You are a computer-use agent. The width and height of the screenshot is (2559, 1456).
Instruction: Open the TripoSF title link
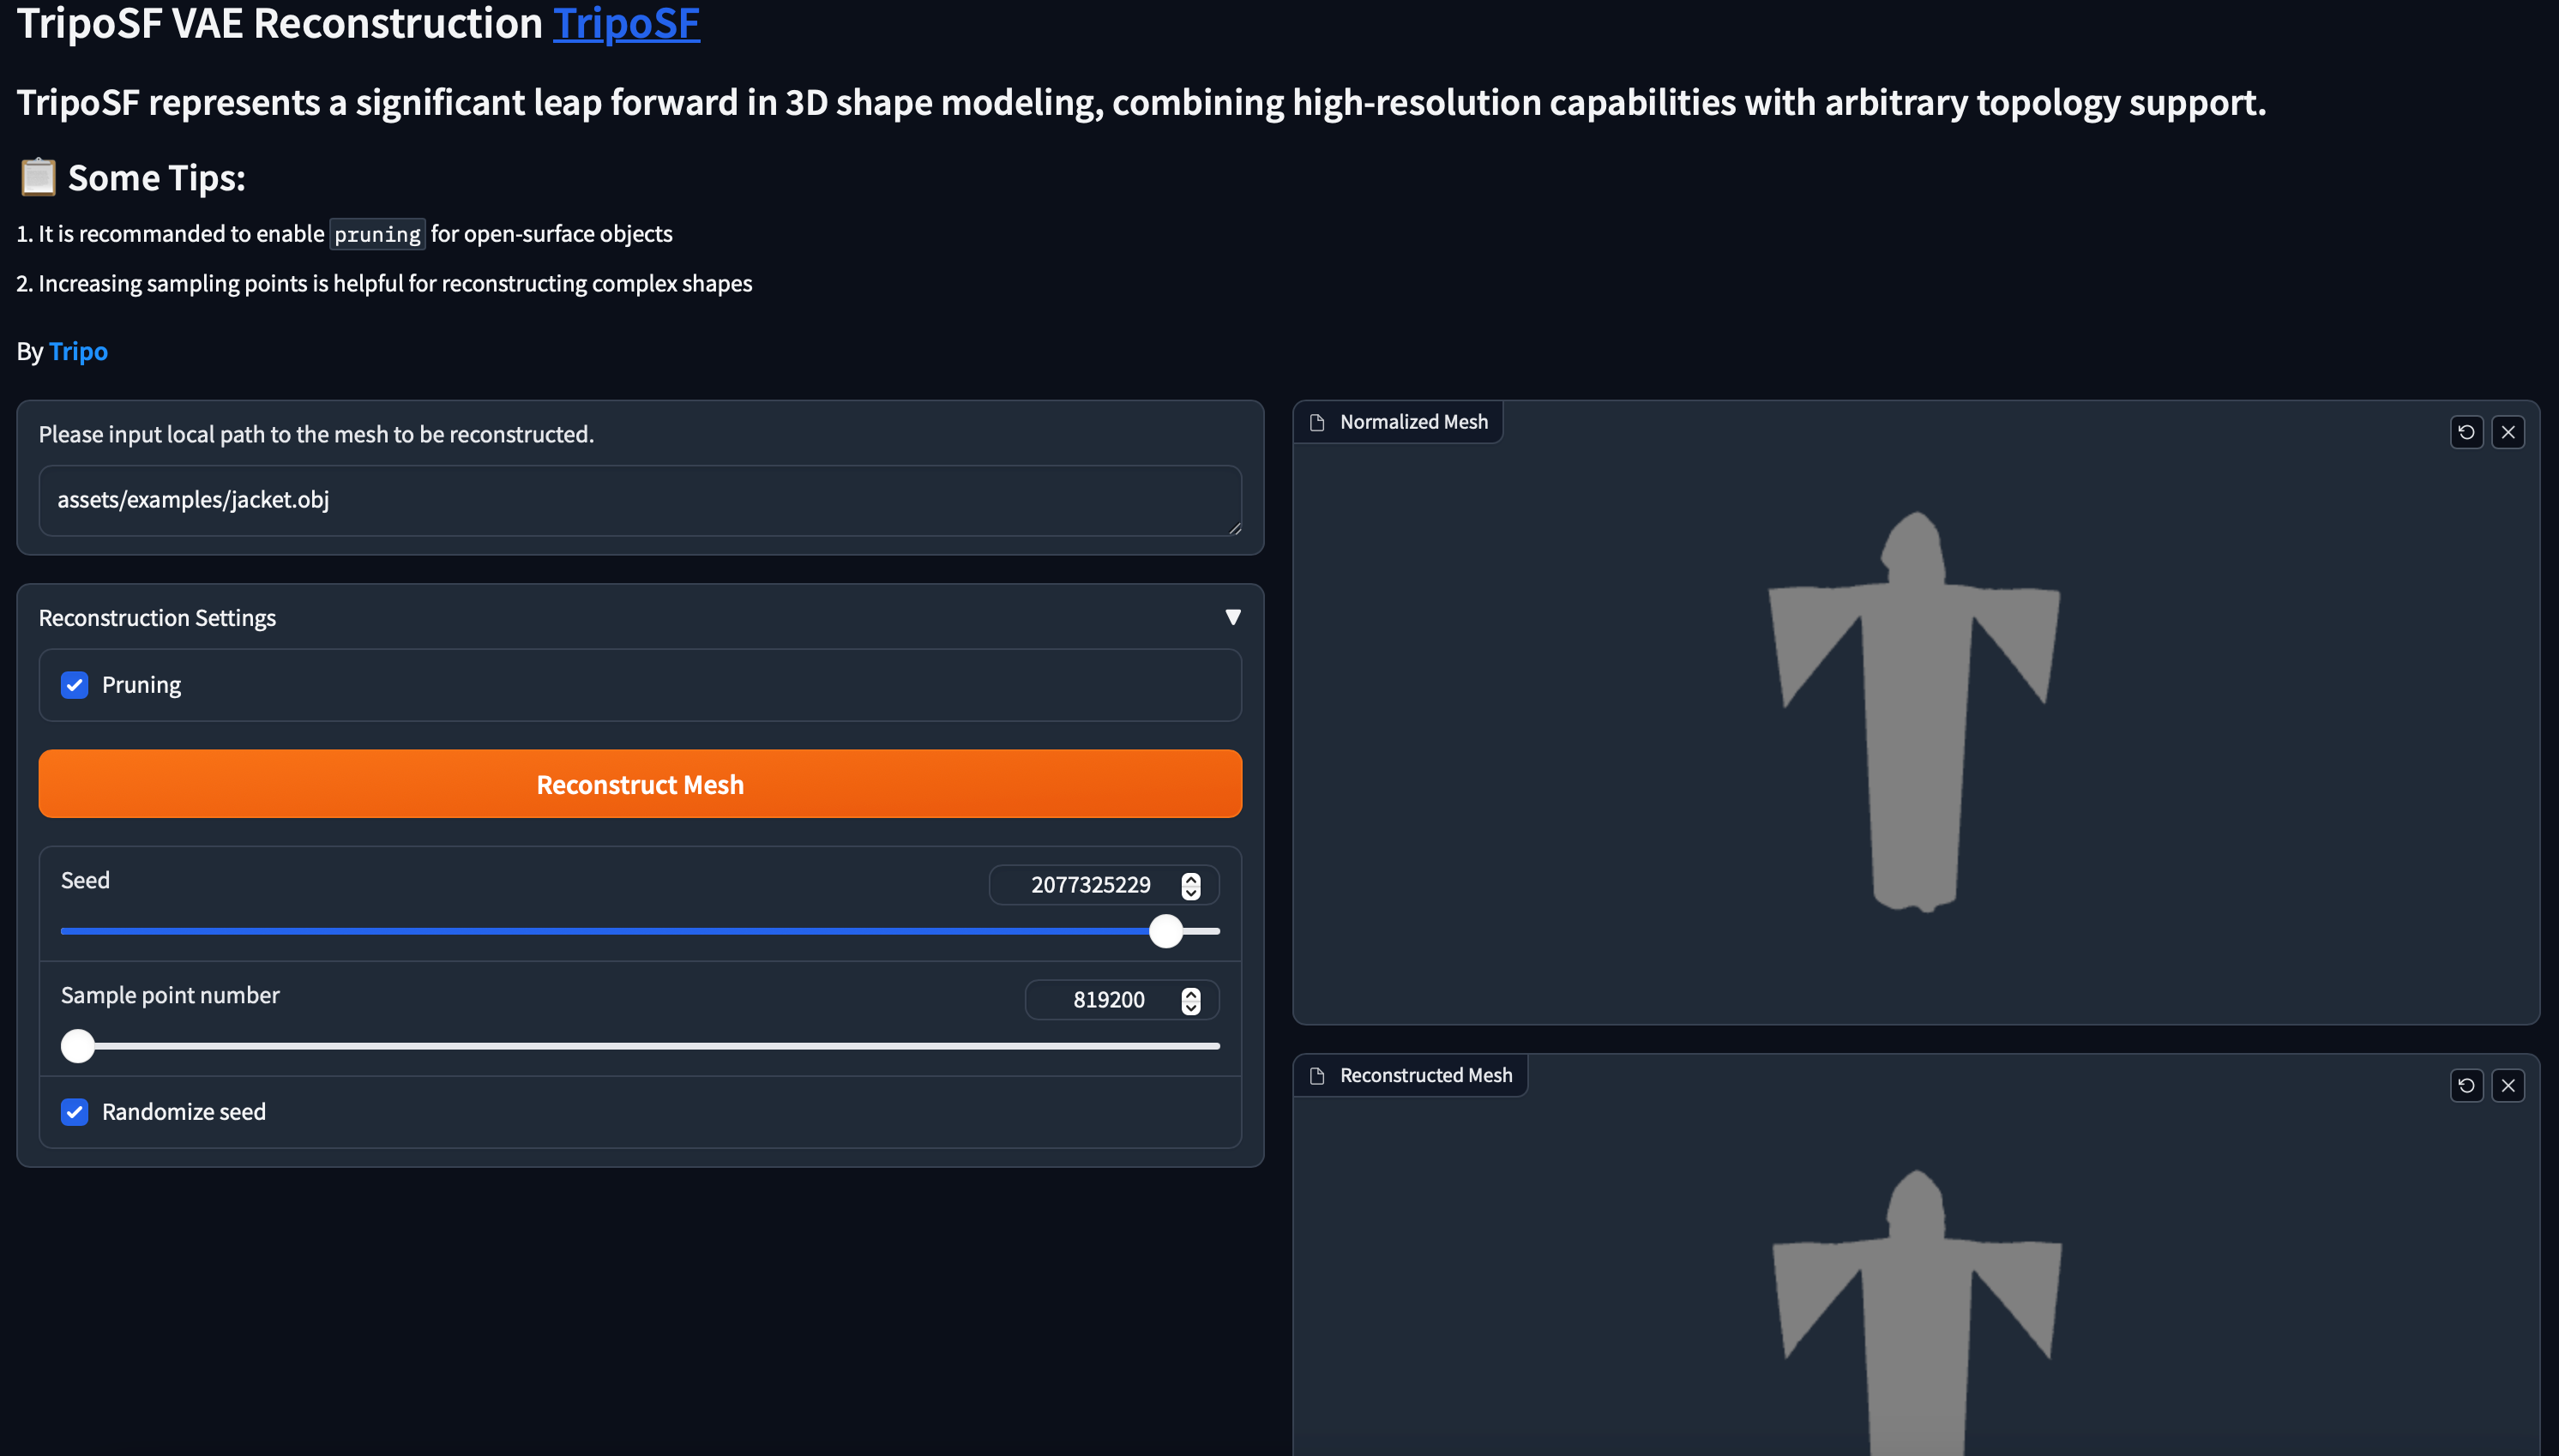626,22
